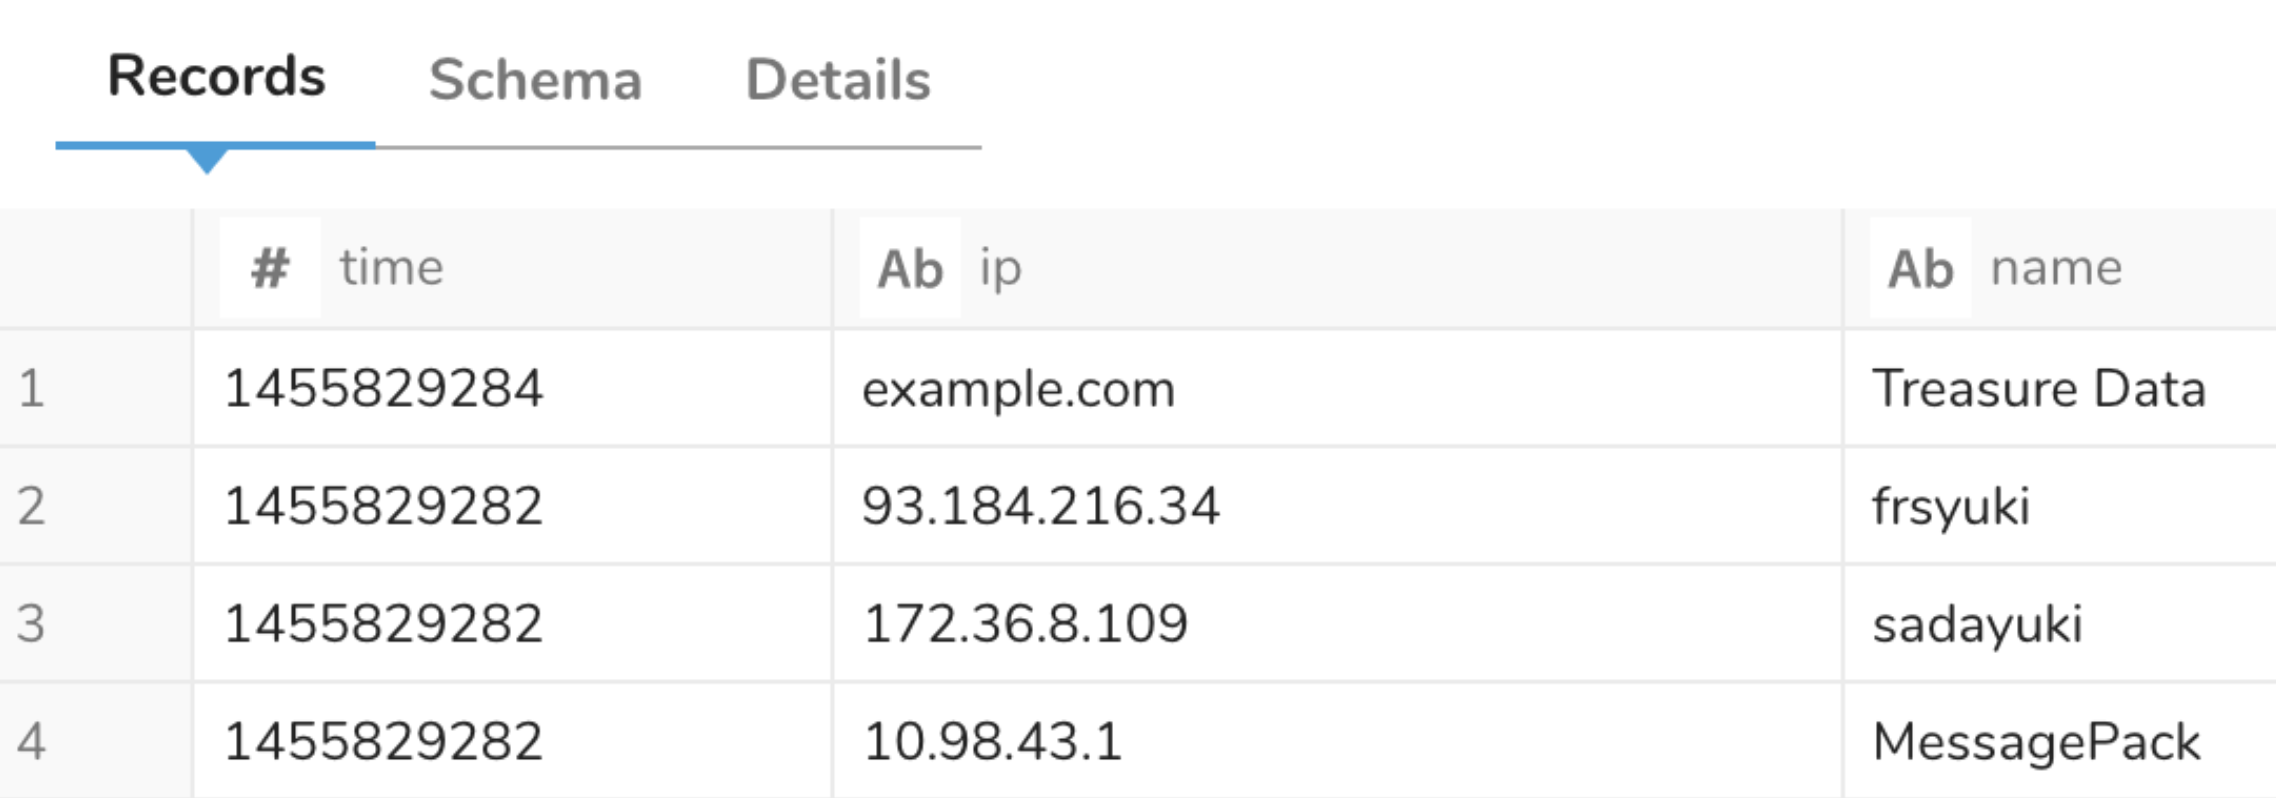Click the Treasure Data name cell
Image resolution: width=2276 pixels, height=798 pixels.
(2038, 389)
